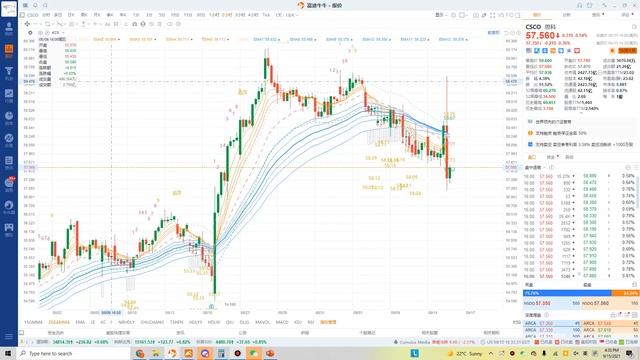This screenshot has height=360, width=640.
Task: Click the magnifier search icon in title bar
Action: [x=45, y=5]
